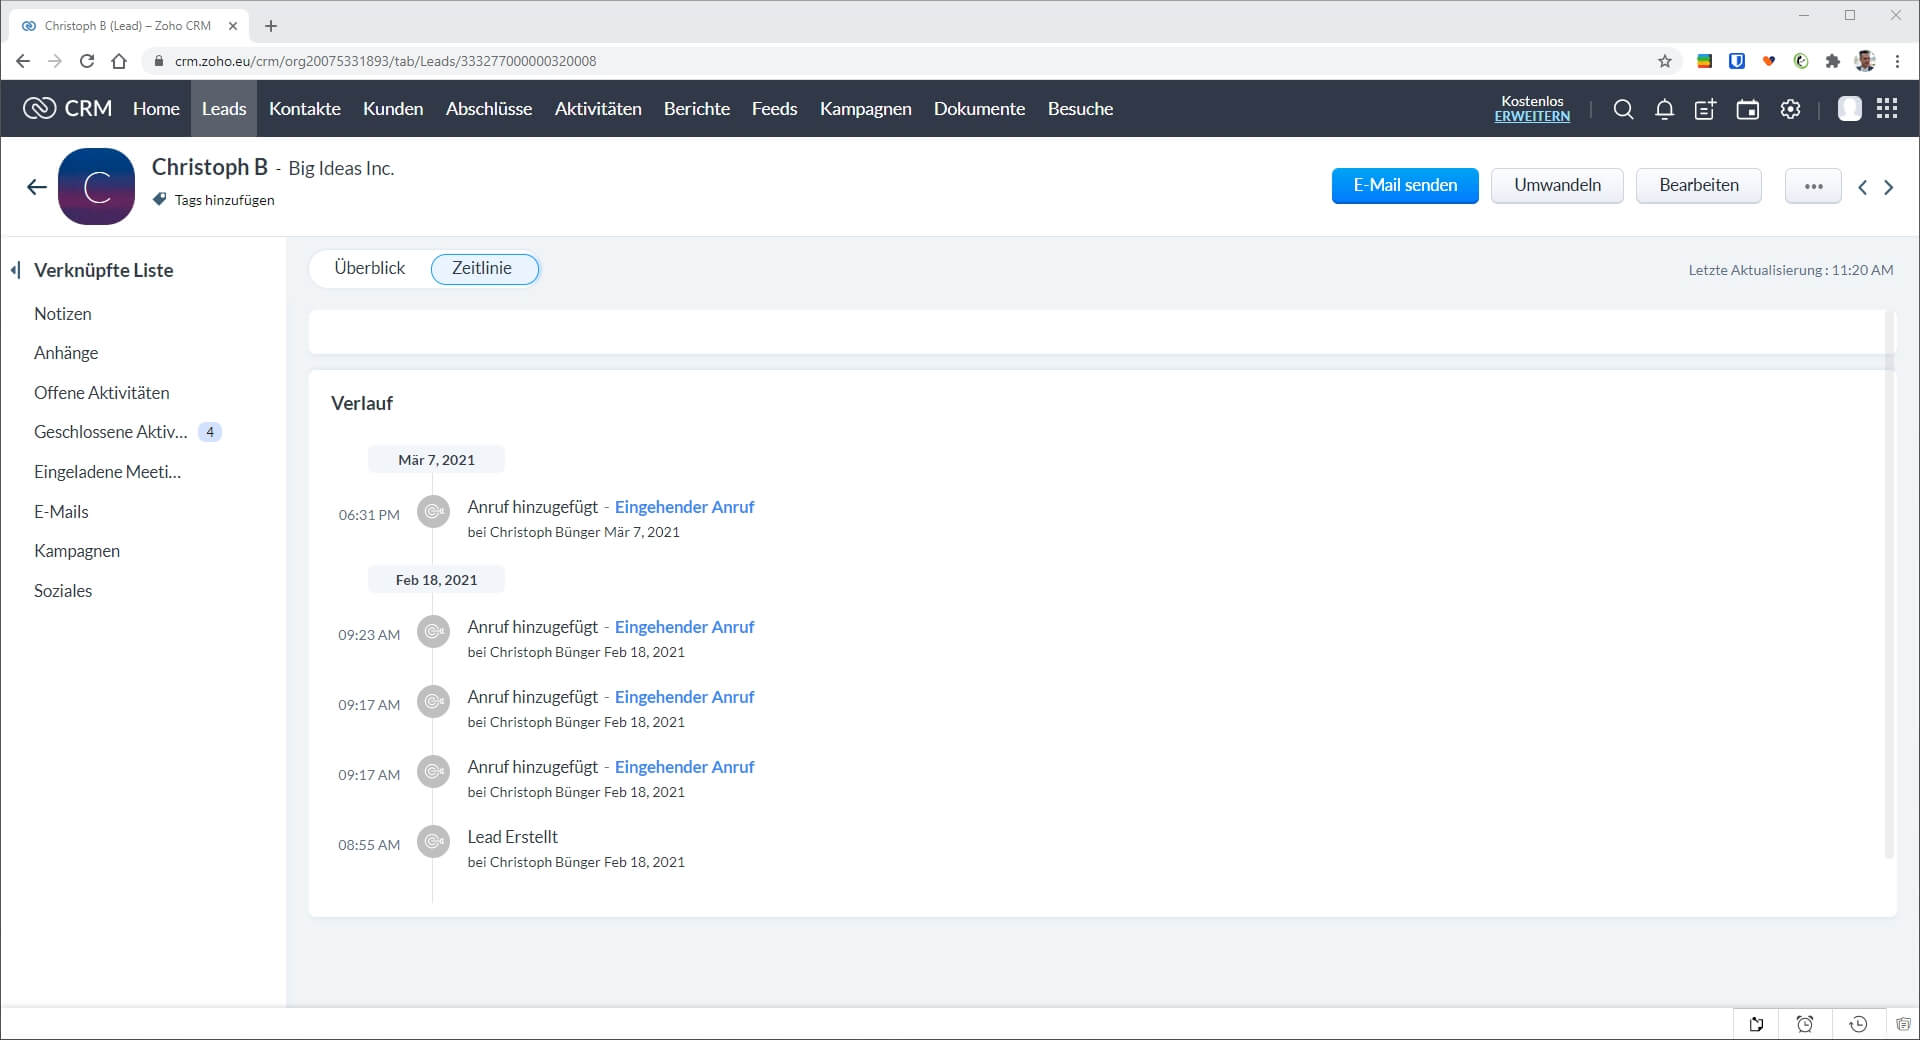Click the E-Mail senden button
Image resolution: width=1920 pixels, height=1040 pixels.
(1404, 186)
